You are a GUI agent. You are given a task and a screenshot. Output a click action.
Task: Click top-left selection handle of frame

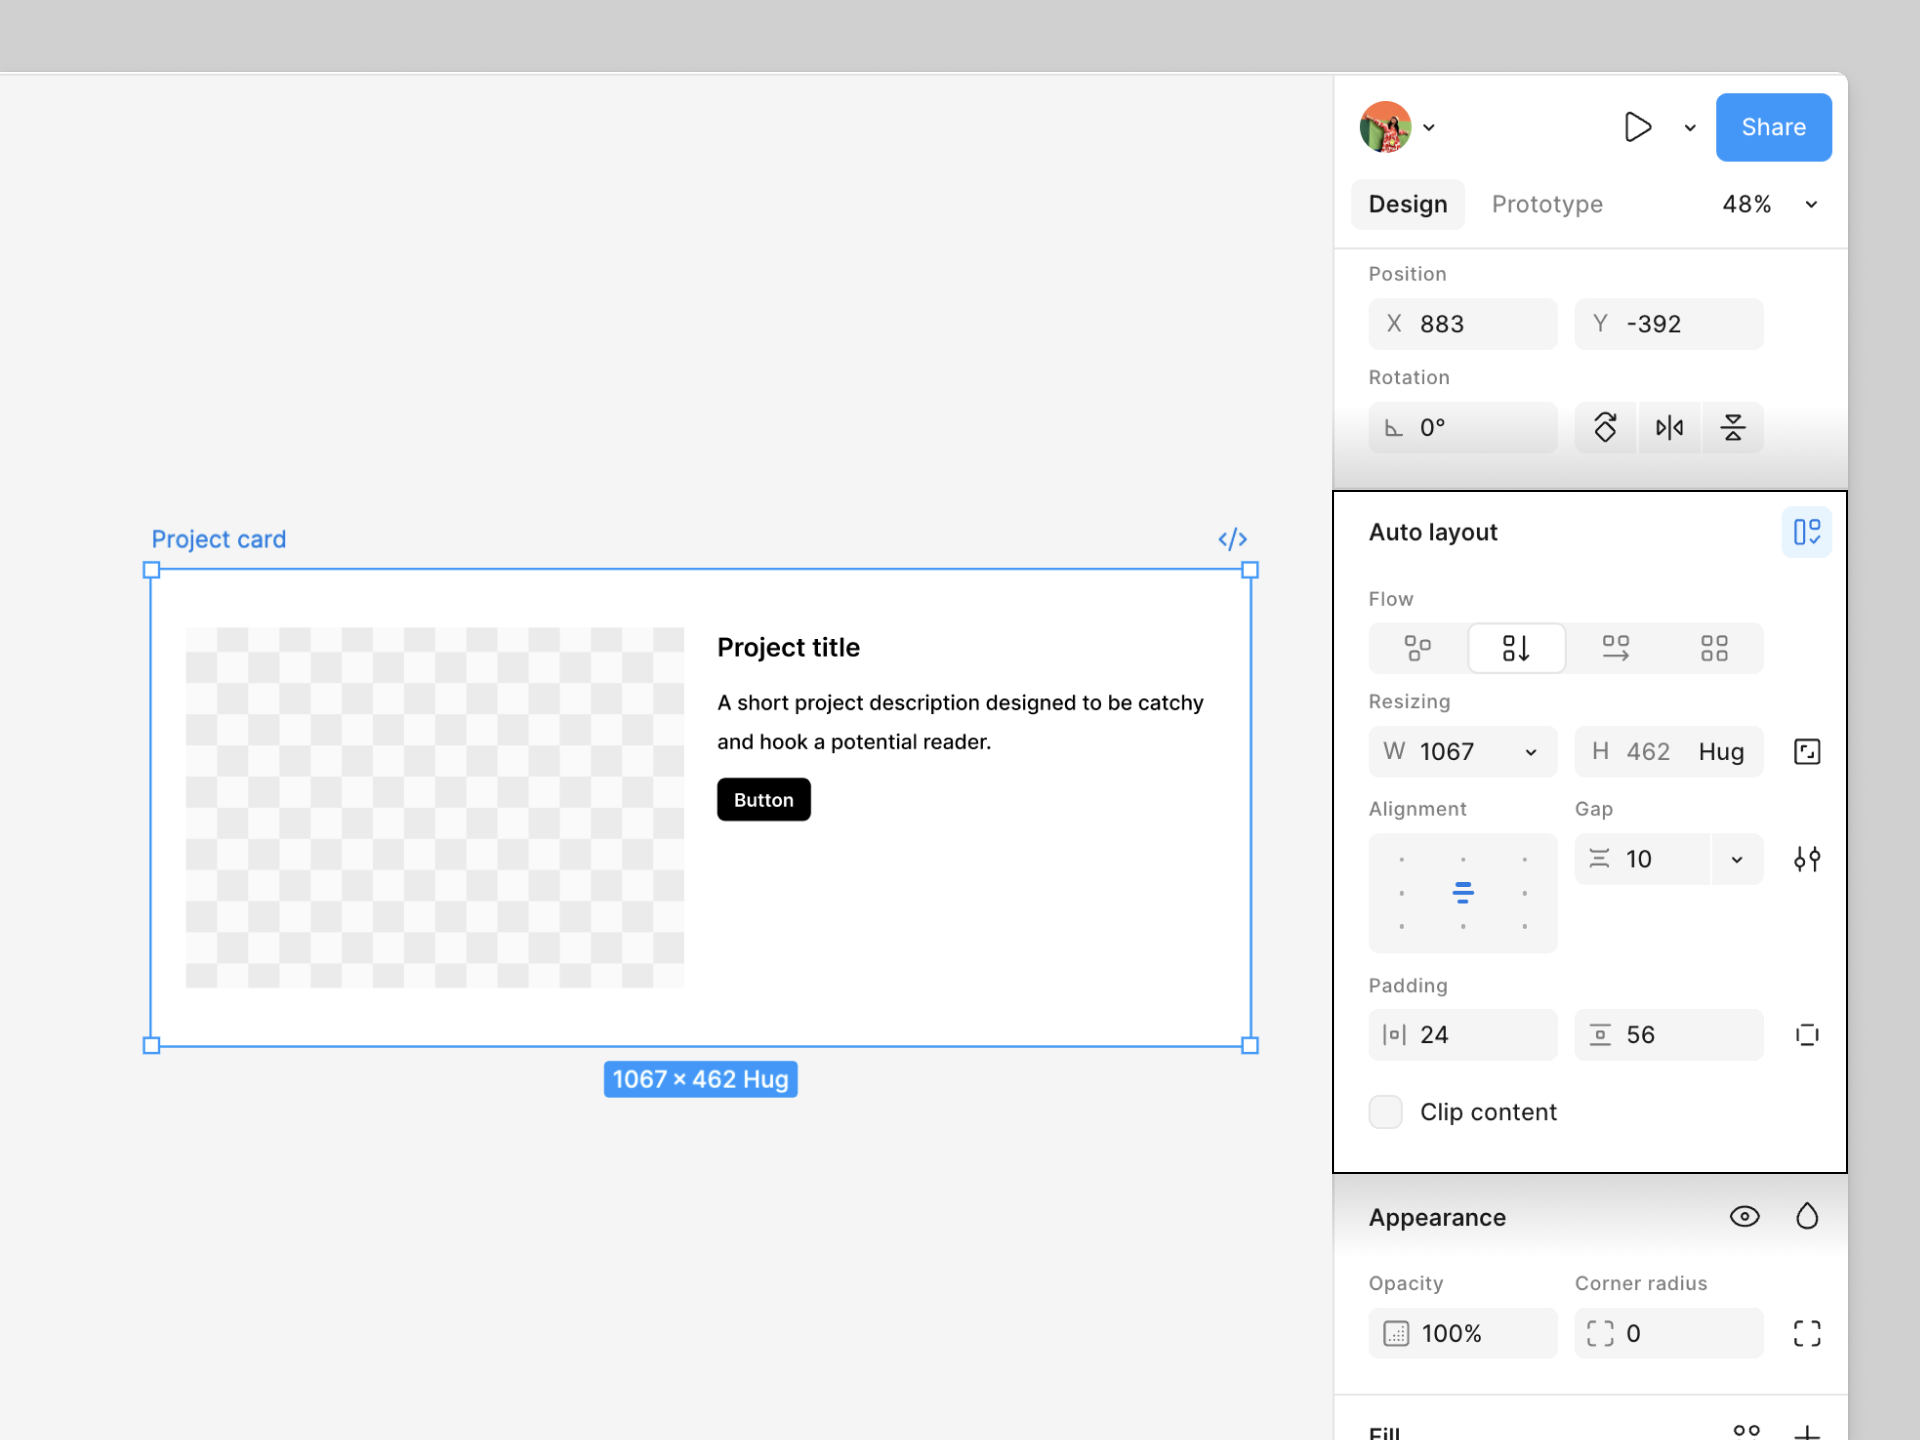tap(151, 570)
